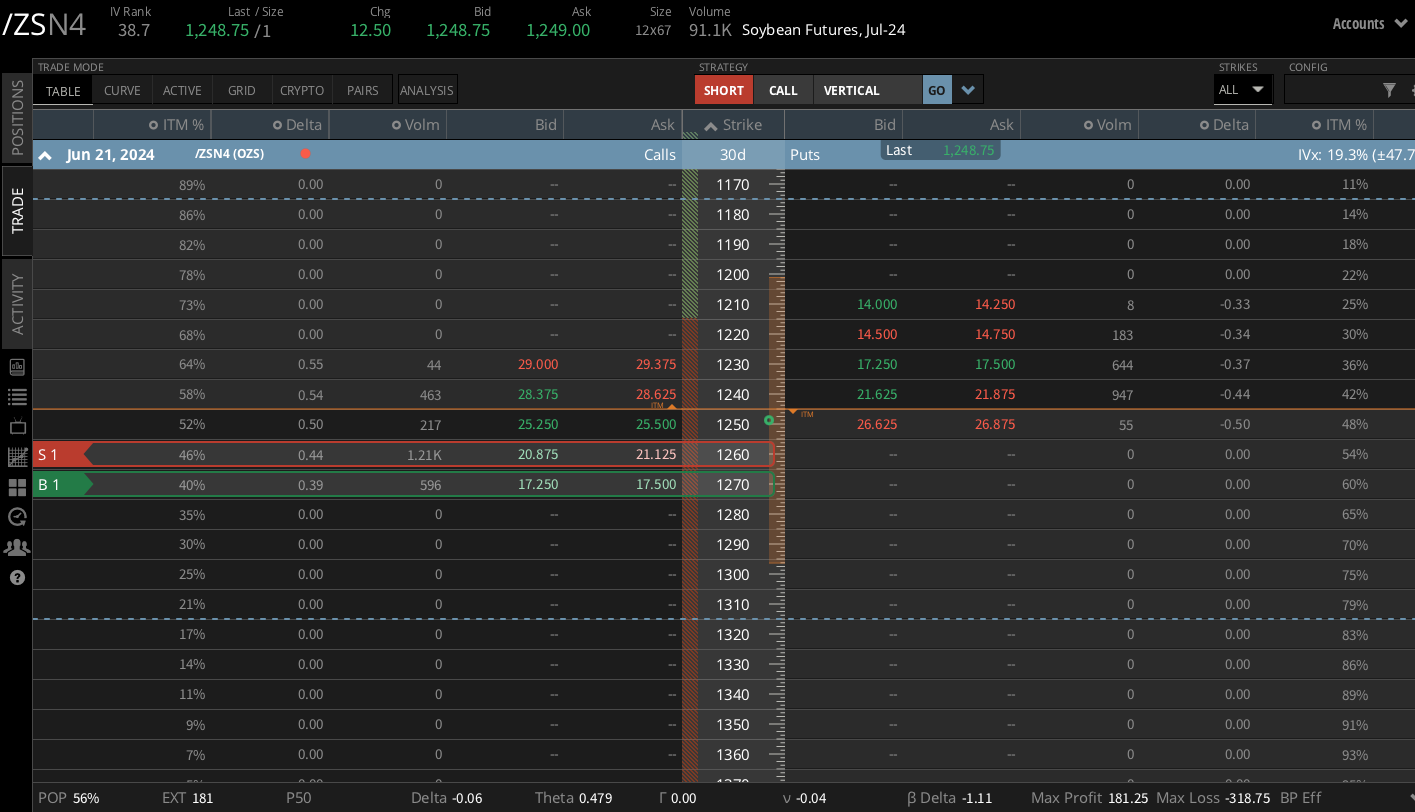This screenshot has width=1415, height=812.
Task: Toggle the CALL option type button
Action: pyautogui.click(x=783, y=90)
